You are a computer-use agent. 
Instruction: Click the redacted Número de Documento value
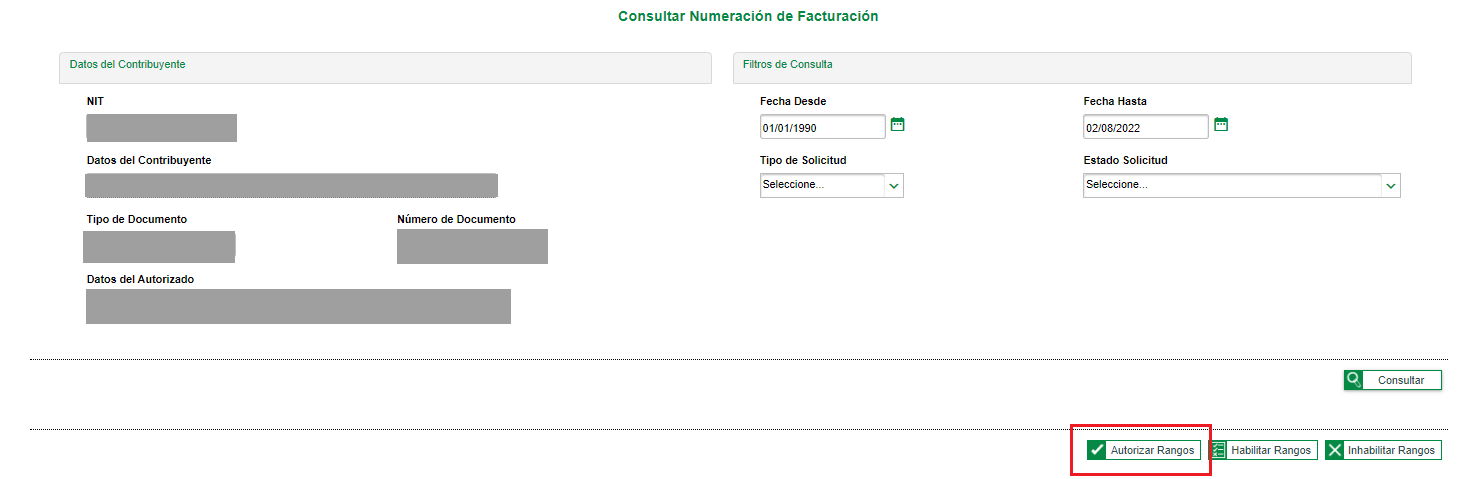pos(472,246)
